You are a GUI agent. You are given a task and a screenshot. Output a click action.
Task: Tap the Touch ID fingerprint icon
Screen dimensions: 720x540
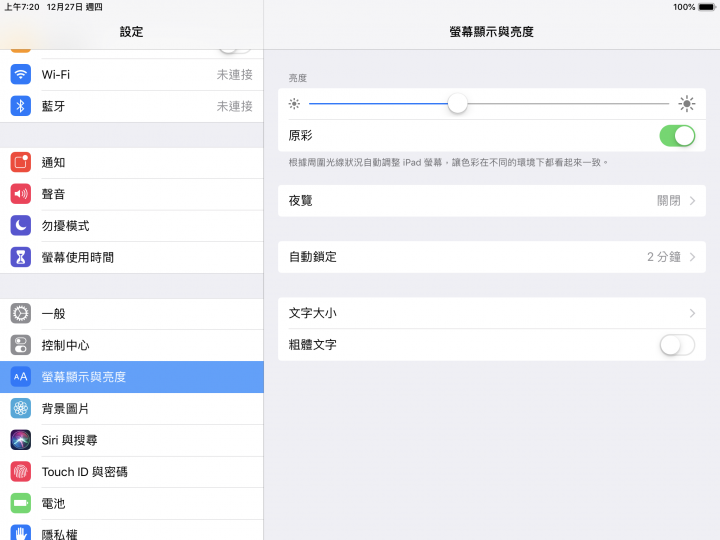(21, 472)
